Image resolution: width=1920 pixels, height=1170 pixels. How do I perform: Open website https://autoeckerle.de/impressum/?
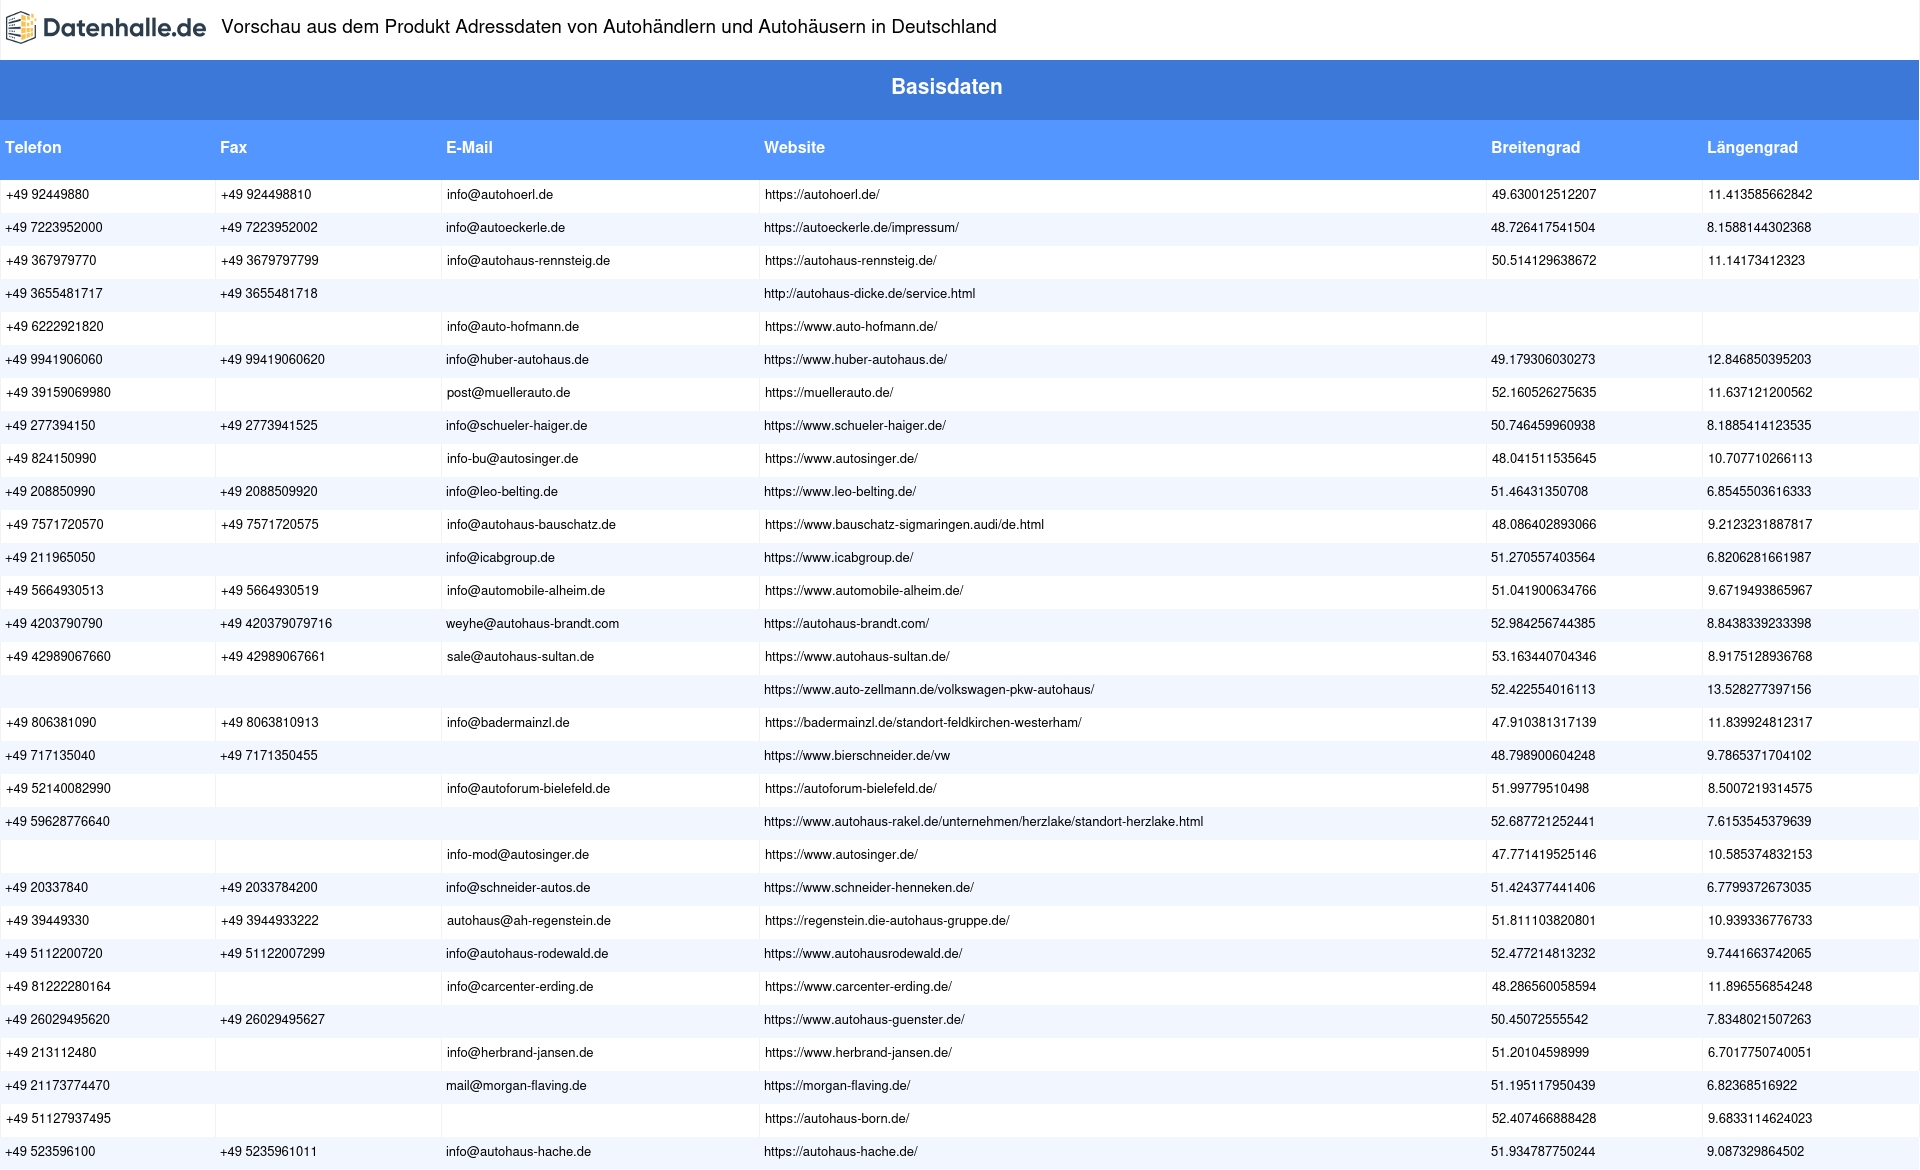(x=861, y=228)
